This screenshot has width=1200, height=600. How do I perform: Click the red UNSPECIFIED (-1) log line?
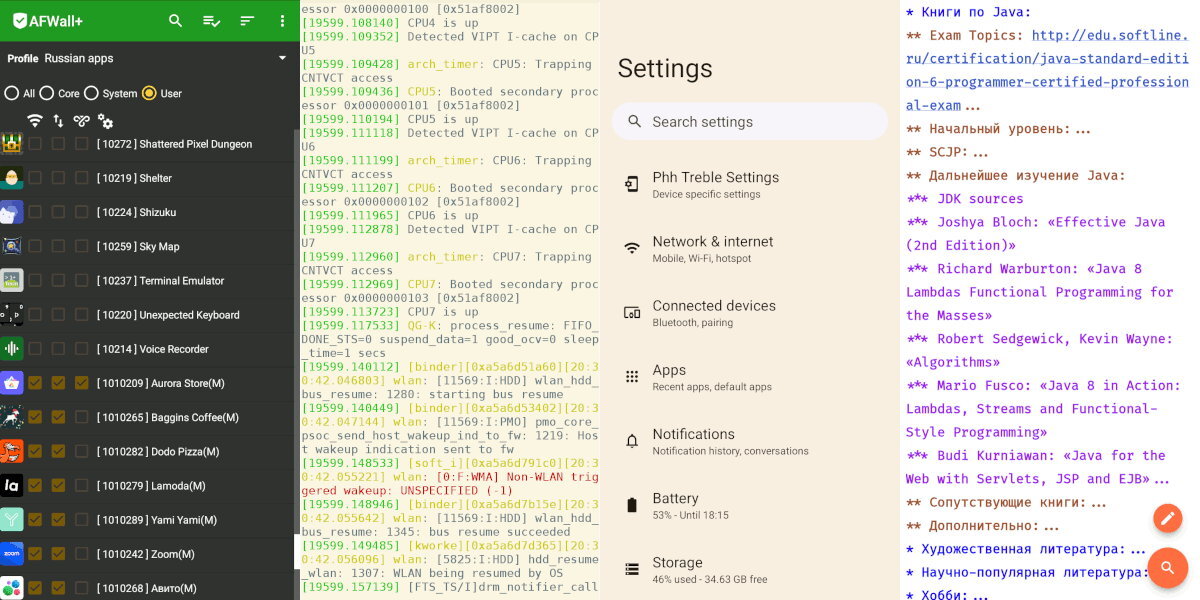450,484
